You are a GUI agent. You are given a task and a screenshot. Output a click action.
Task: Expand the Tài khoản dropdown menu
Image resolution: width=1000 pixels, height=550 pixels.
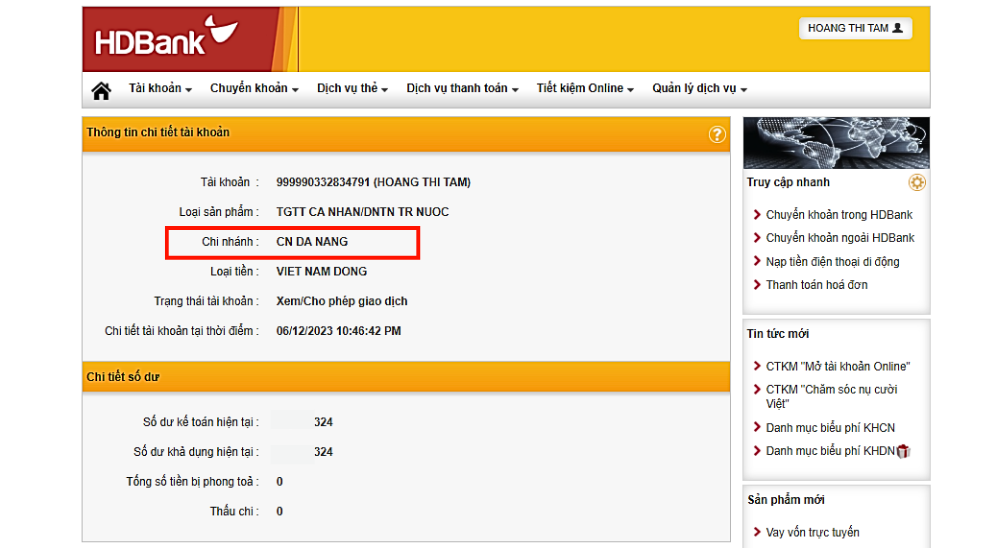[x=160, y=89]
